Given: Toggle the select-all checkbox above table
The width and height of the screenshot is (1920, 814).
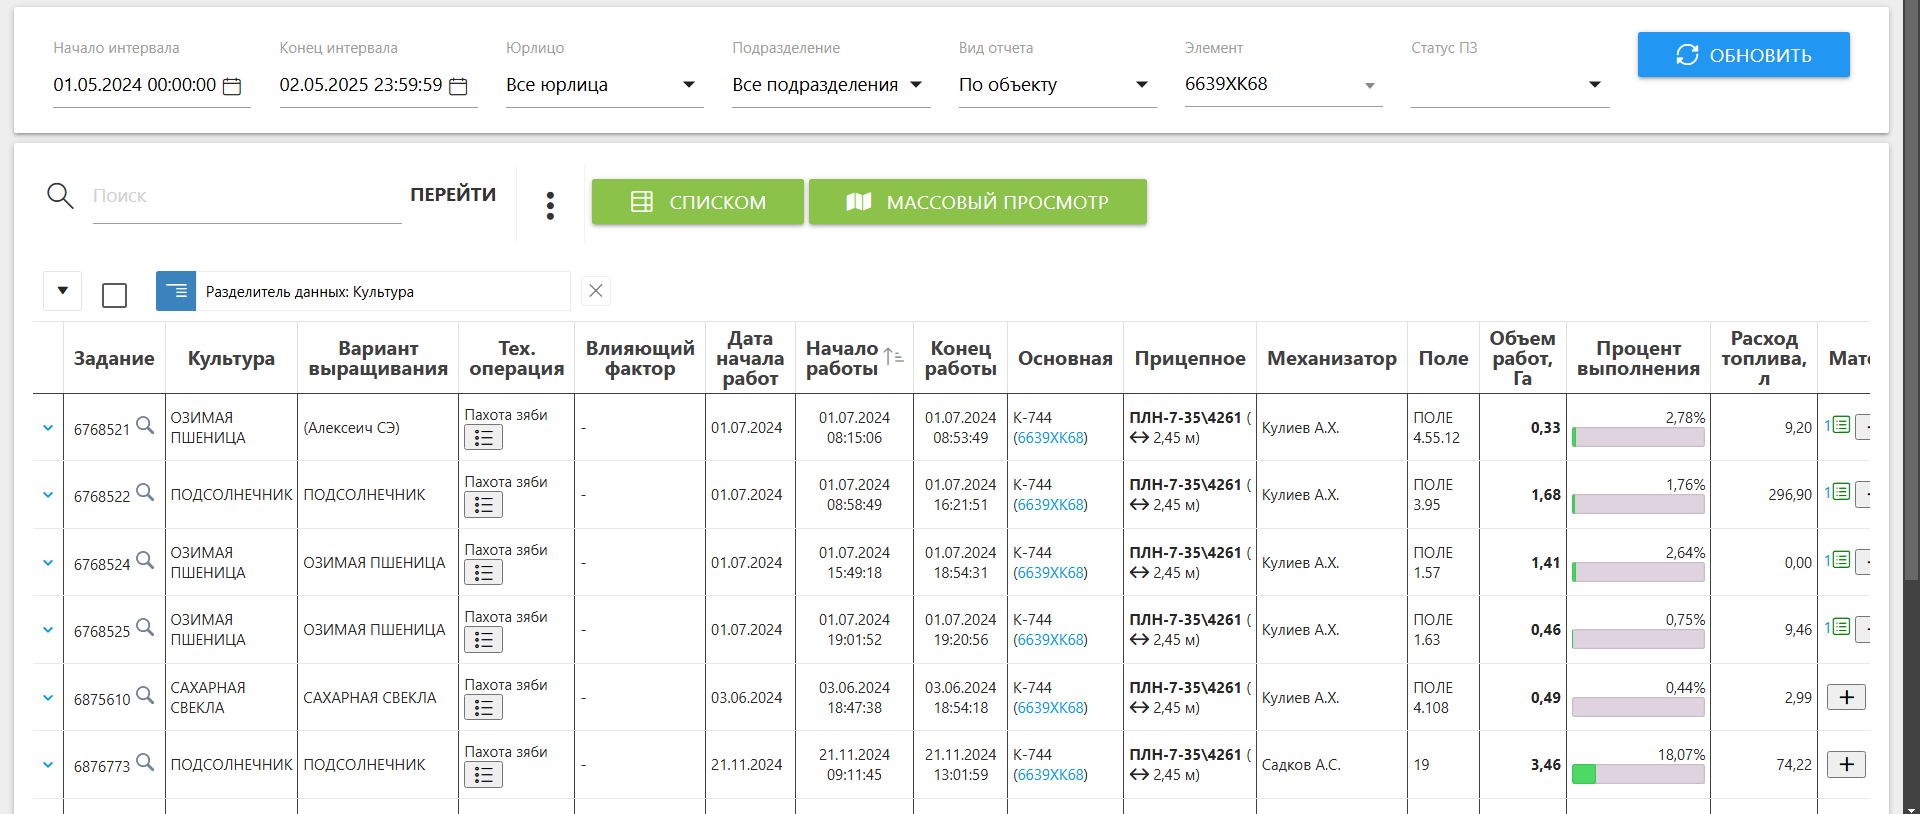Looking at the screenshot, I should pos(115,295).
